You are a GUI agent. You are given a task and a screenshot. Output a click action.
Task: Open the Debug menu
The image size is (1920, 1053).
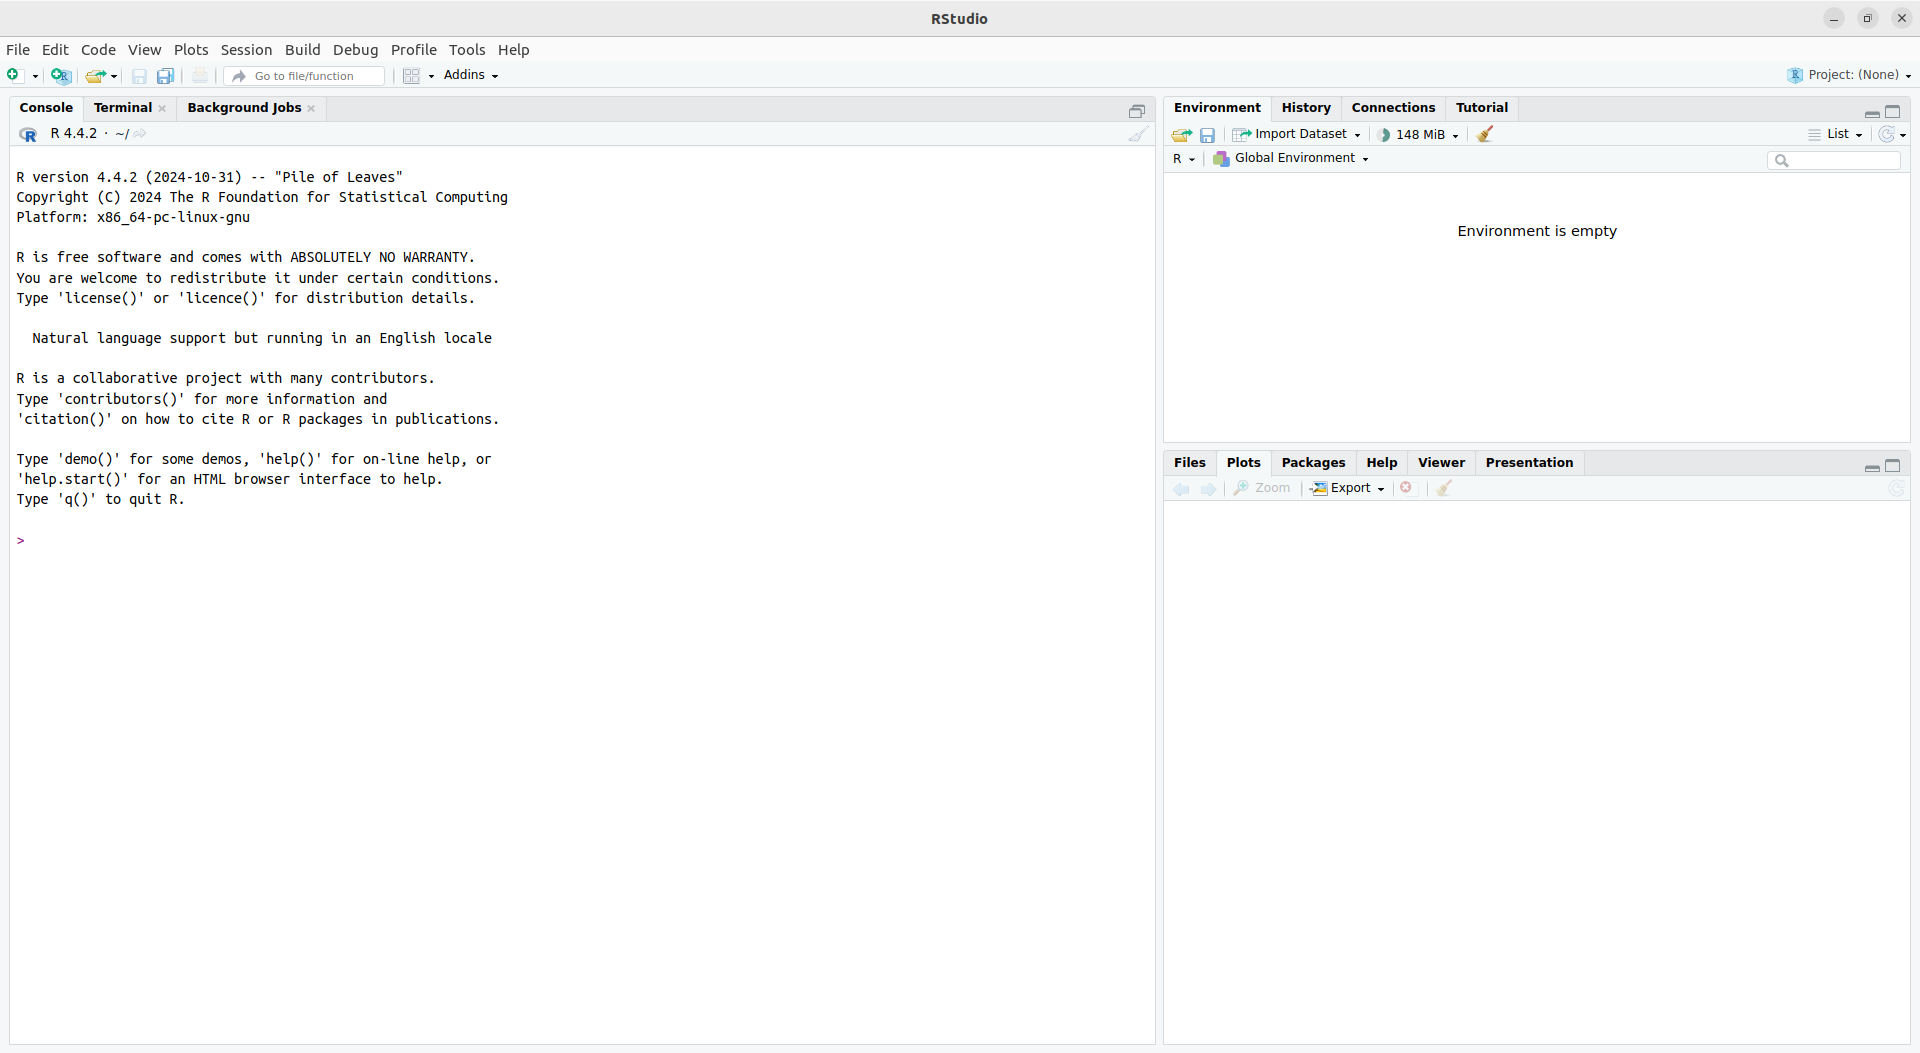(355, 50)
